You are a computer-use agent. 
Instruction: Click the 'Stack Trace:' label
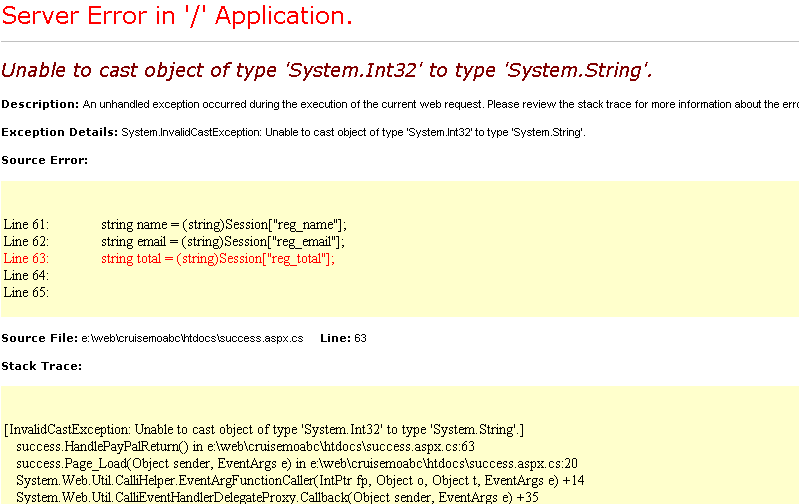[x=42, y=366]
